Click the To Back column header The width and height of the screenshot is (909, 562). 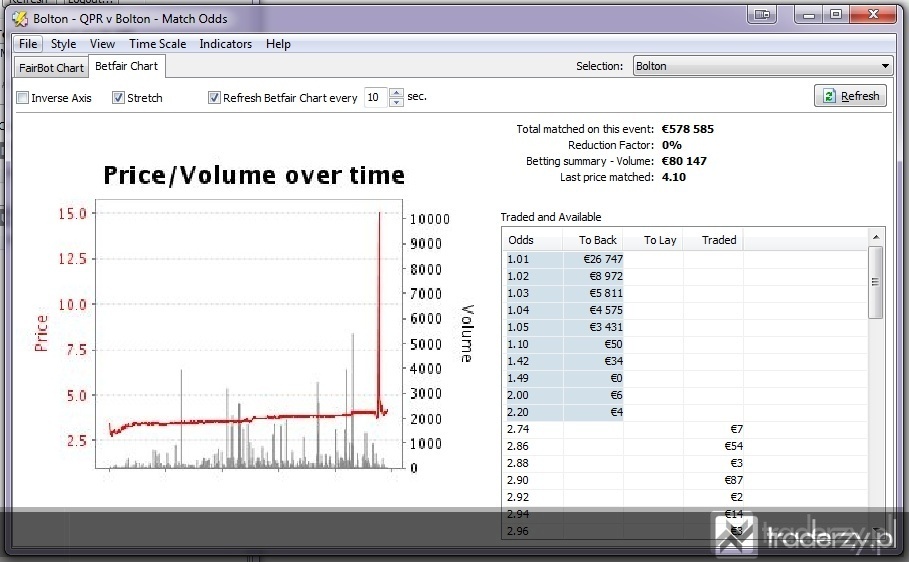click(x=592, y=240)
